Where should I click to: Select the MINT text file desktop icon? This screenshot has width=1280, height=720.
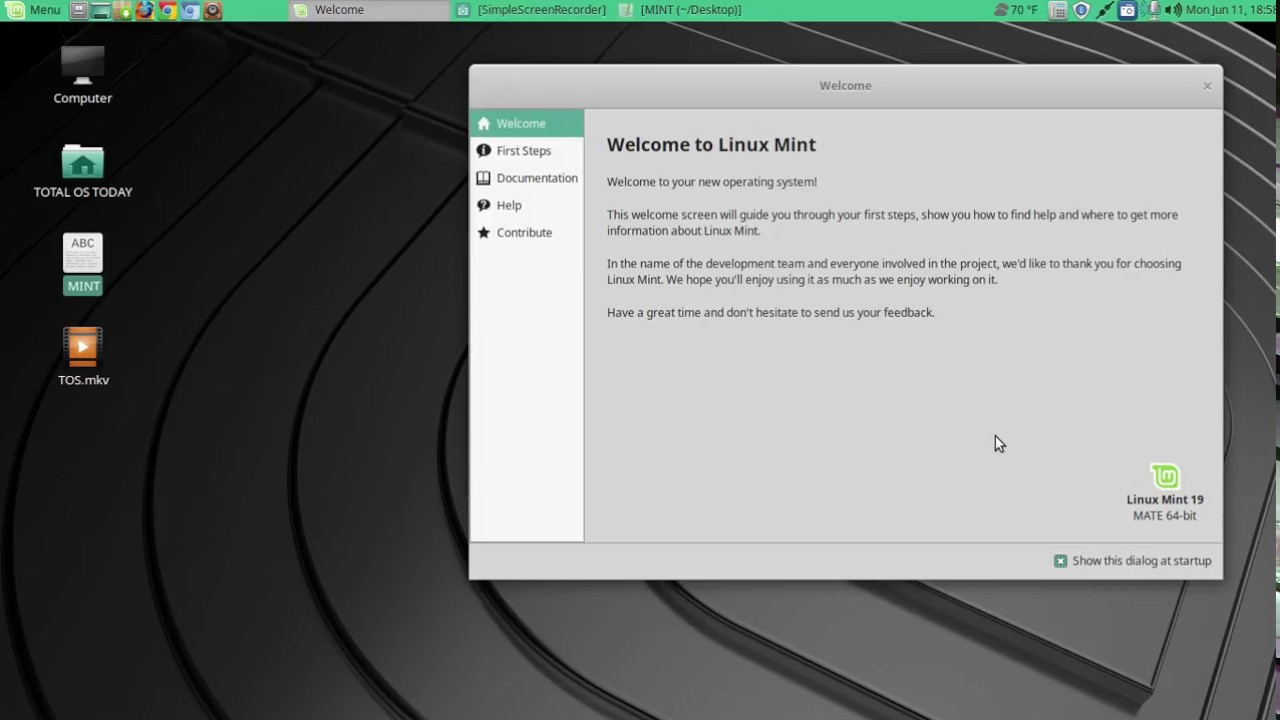83,264
